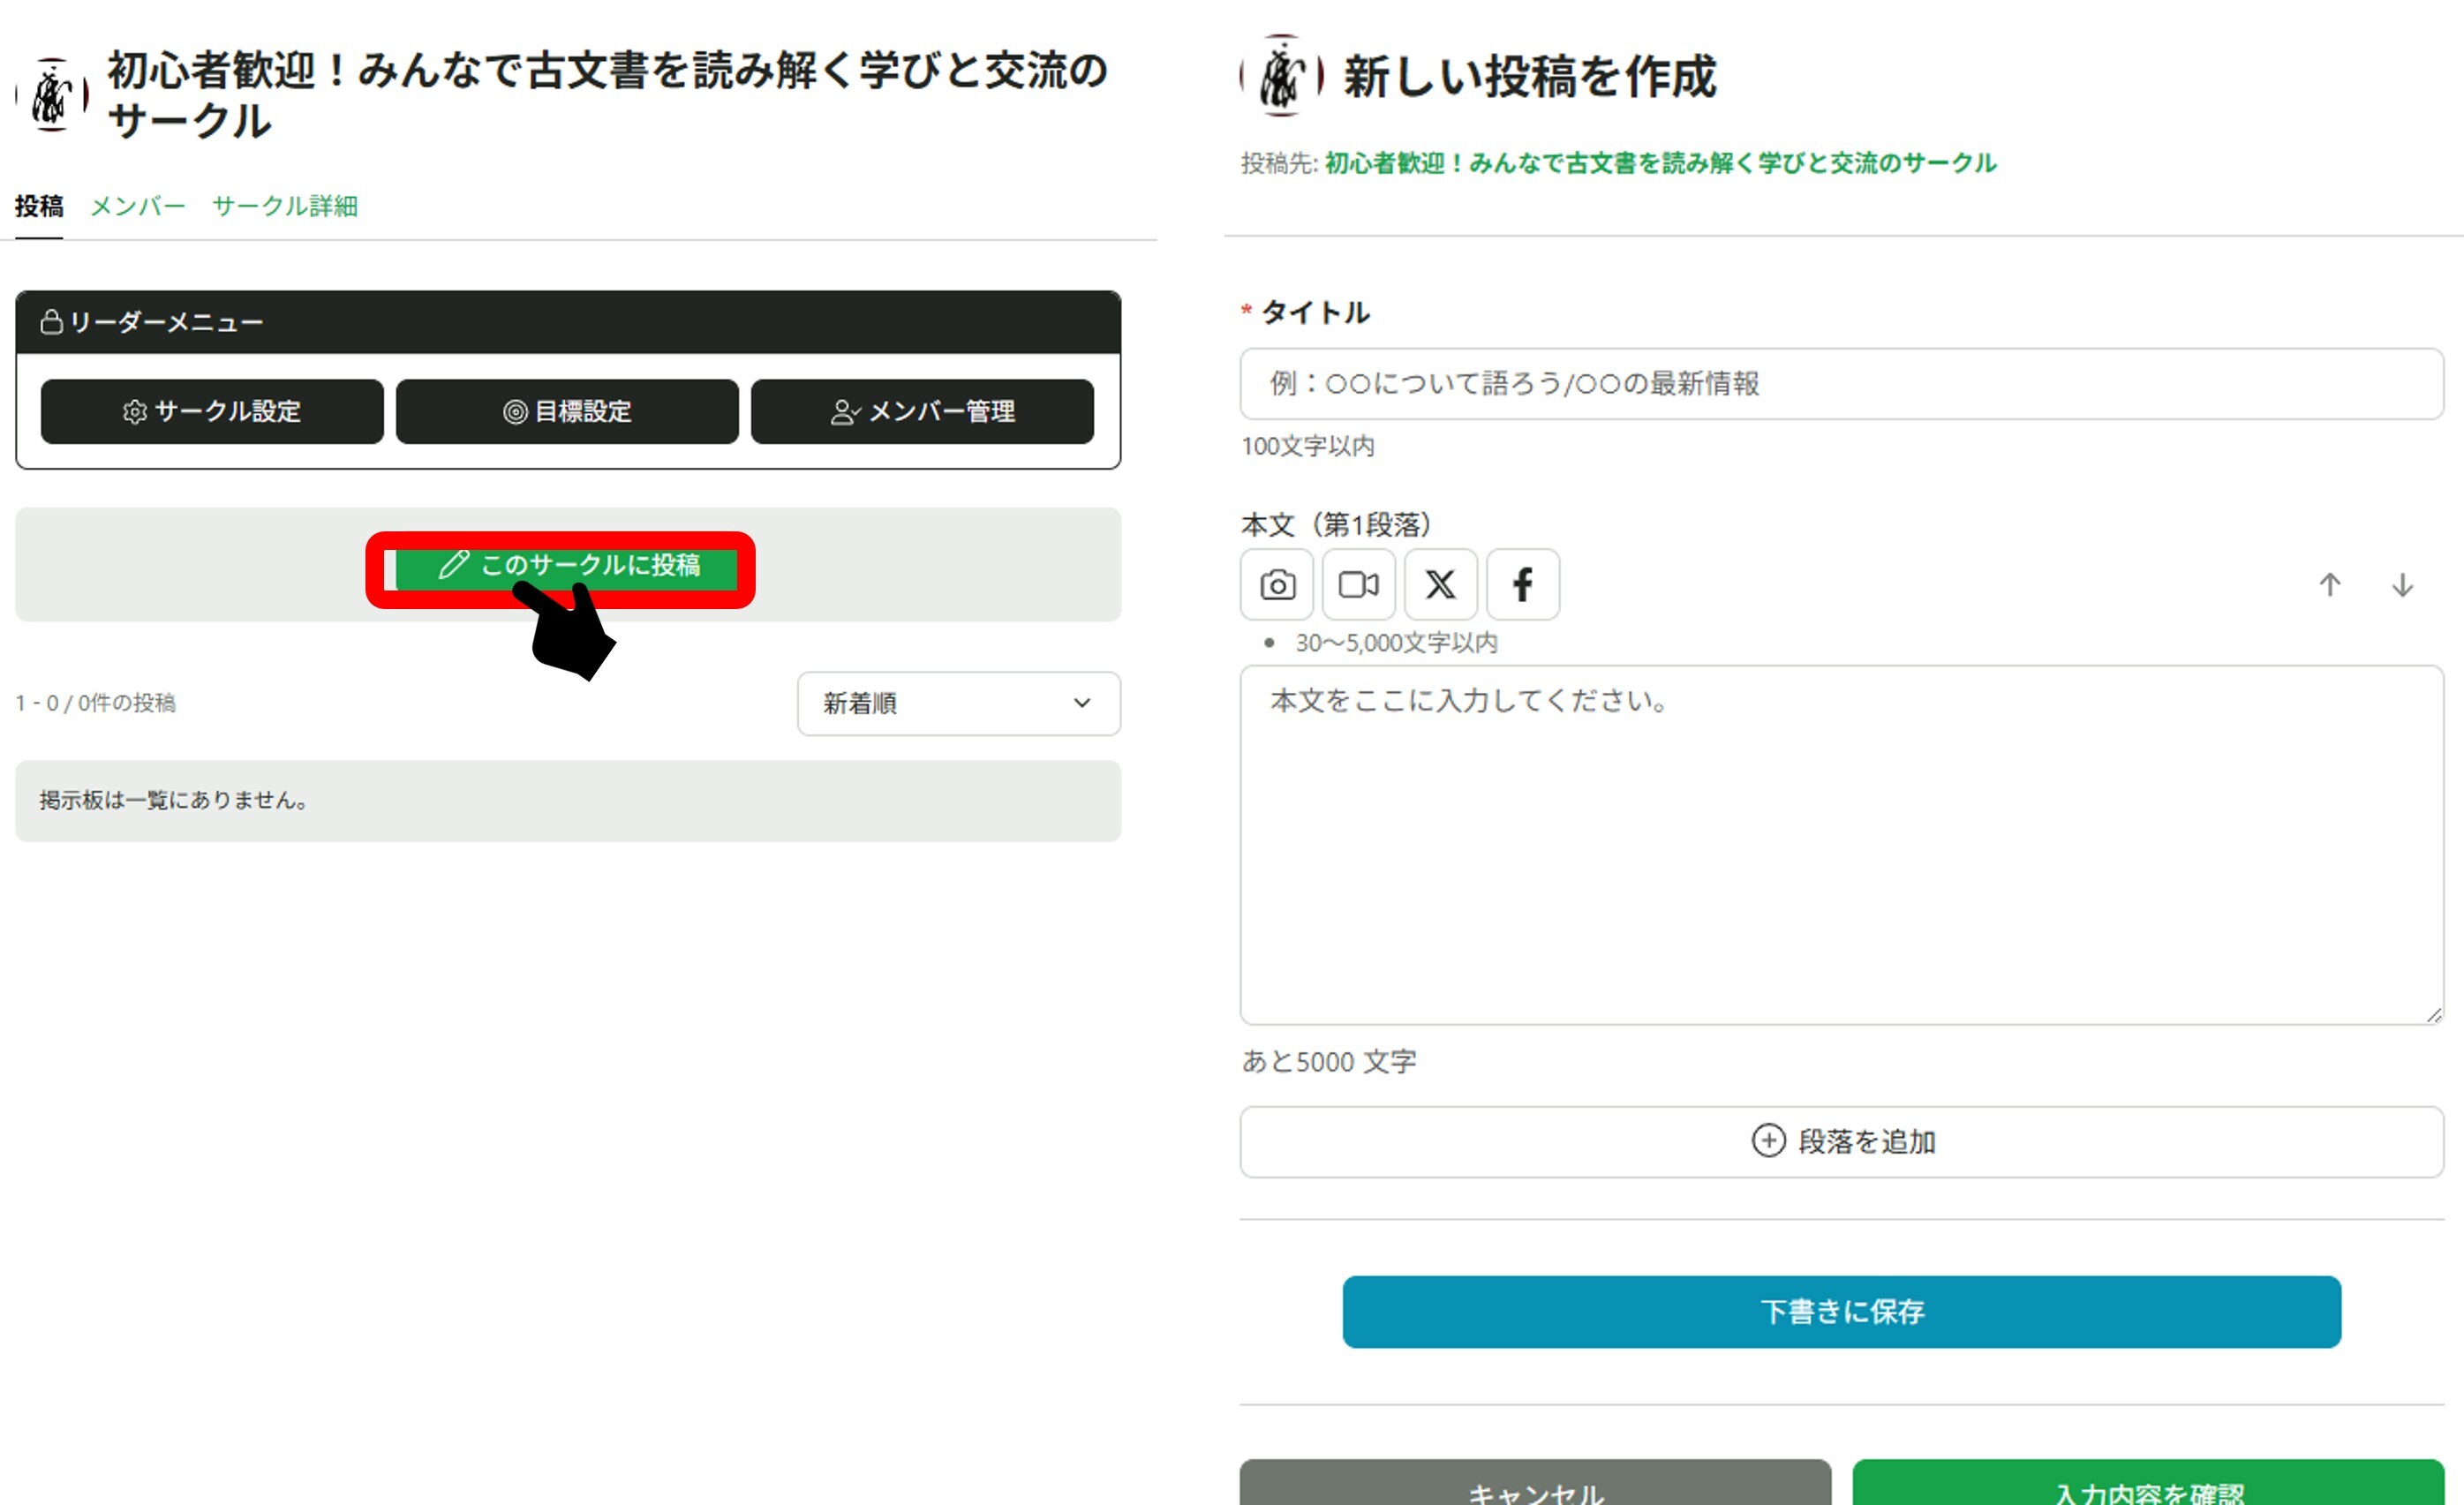The height and width of the screenshot is (1505, 2464).
Task: Click the Facebook embed icon
Action: pyautogui.click(x=1522, y=584)
